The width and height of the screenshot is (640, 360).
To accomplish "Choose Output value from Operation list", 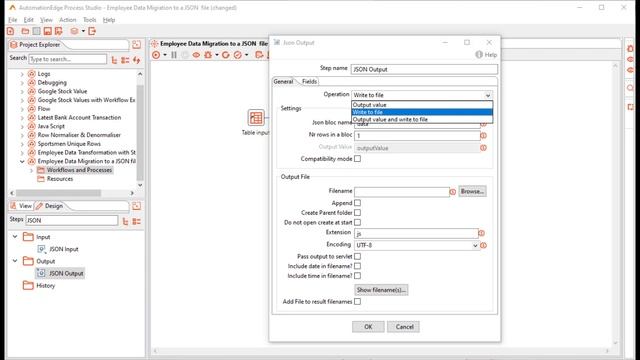I will coord(422,105).
